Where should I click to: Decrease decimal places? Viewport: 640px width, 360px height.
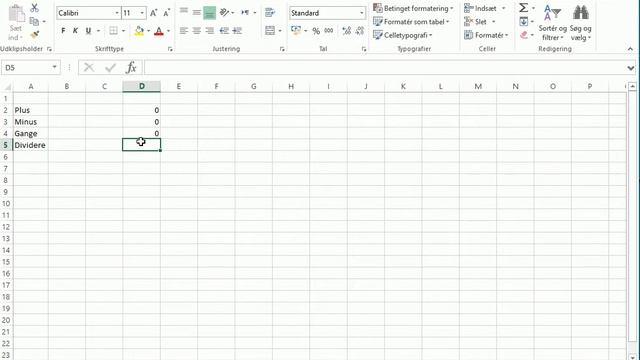tap(360, 31)
